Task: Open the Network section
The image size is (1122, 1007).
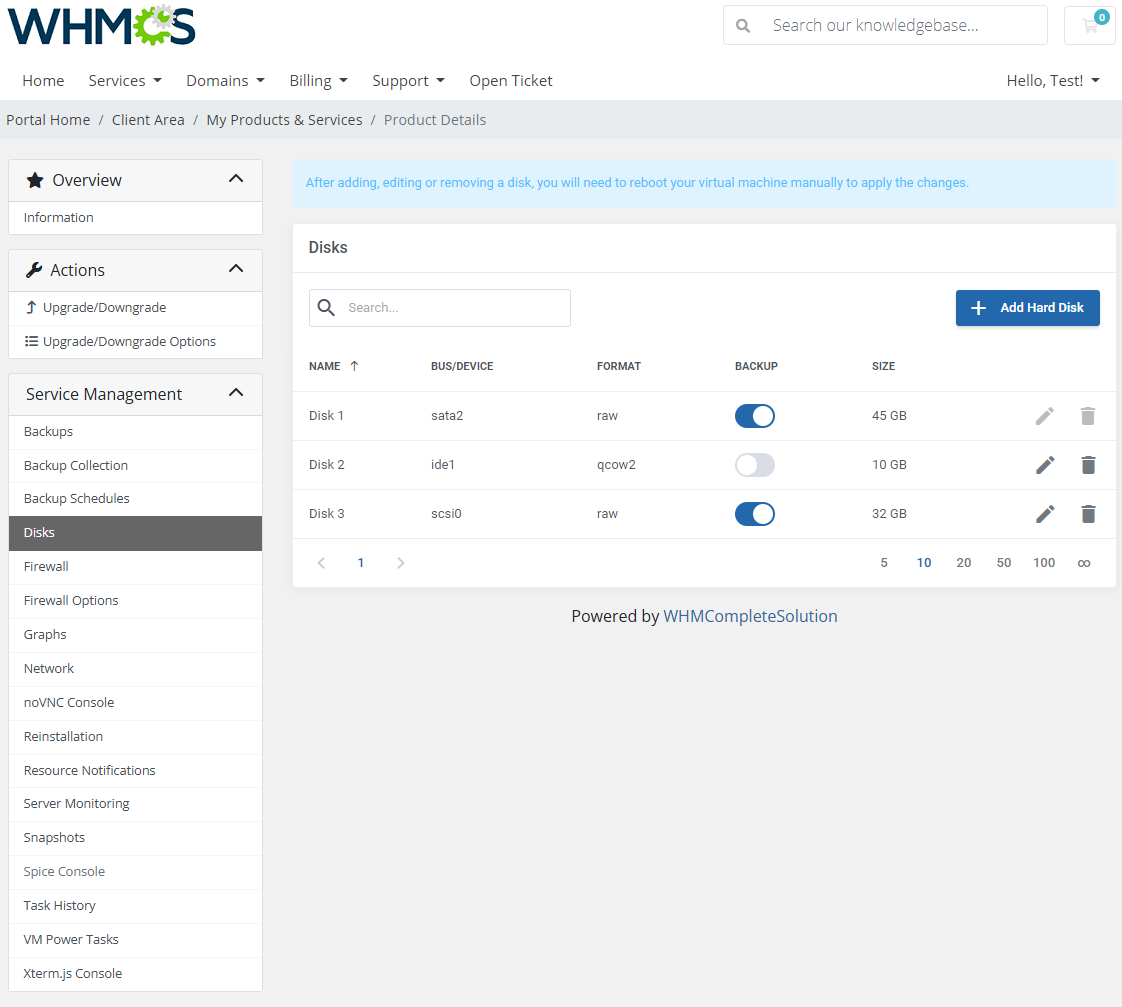Action: click(135, 668)
